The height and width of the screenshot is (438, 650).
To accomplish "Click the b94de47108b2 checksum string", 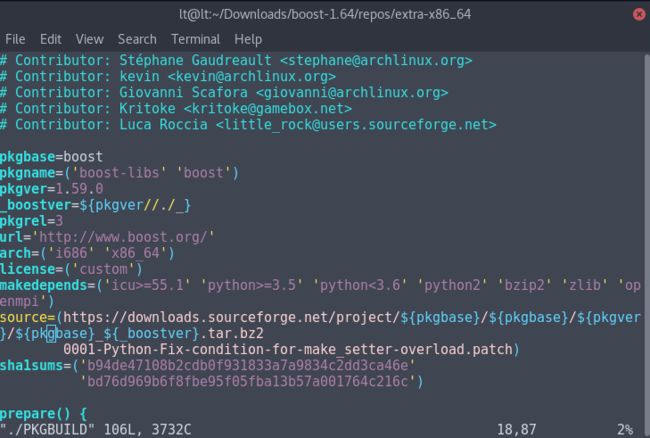I will pos(248,365).
